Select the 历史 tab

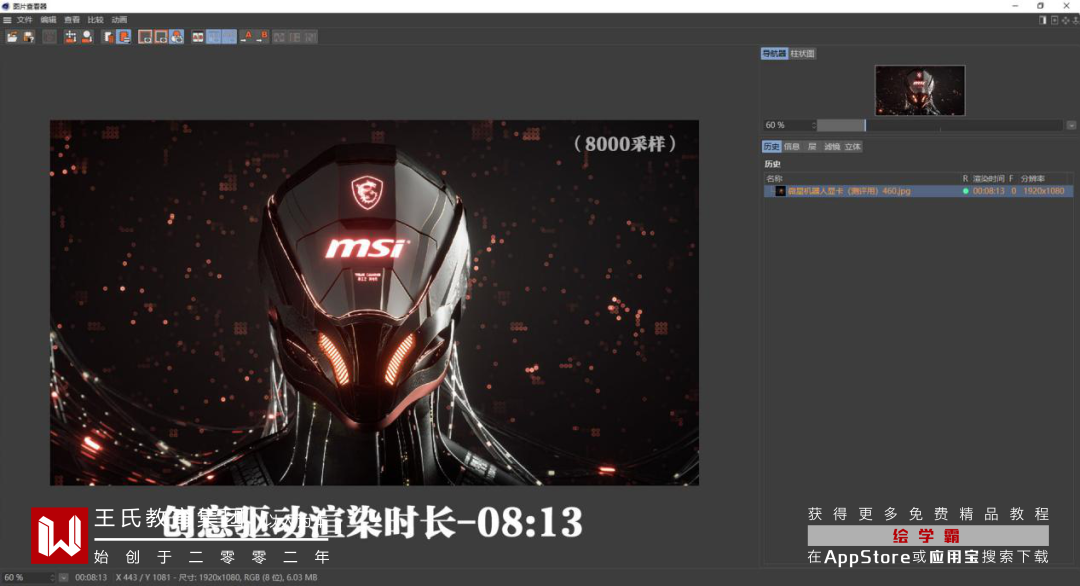771,147
